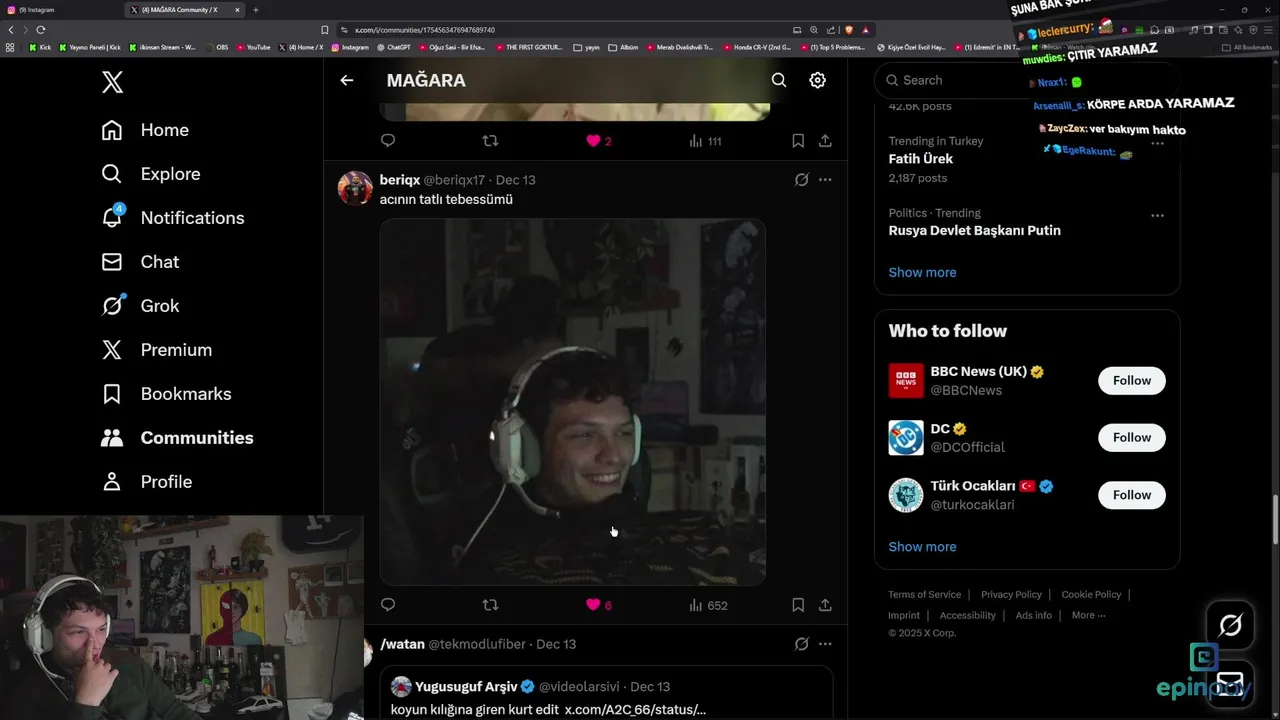Open Notifications in the sidebar
Viewport: 1280px width, 720px height.
click(x=173, y=218)
